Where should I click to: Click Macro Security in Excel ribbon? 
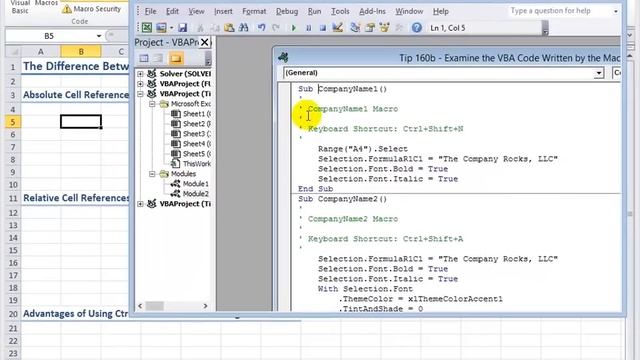(x=92, y=9)
